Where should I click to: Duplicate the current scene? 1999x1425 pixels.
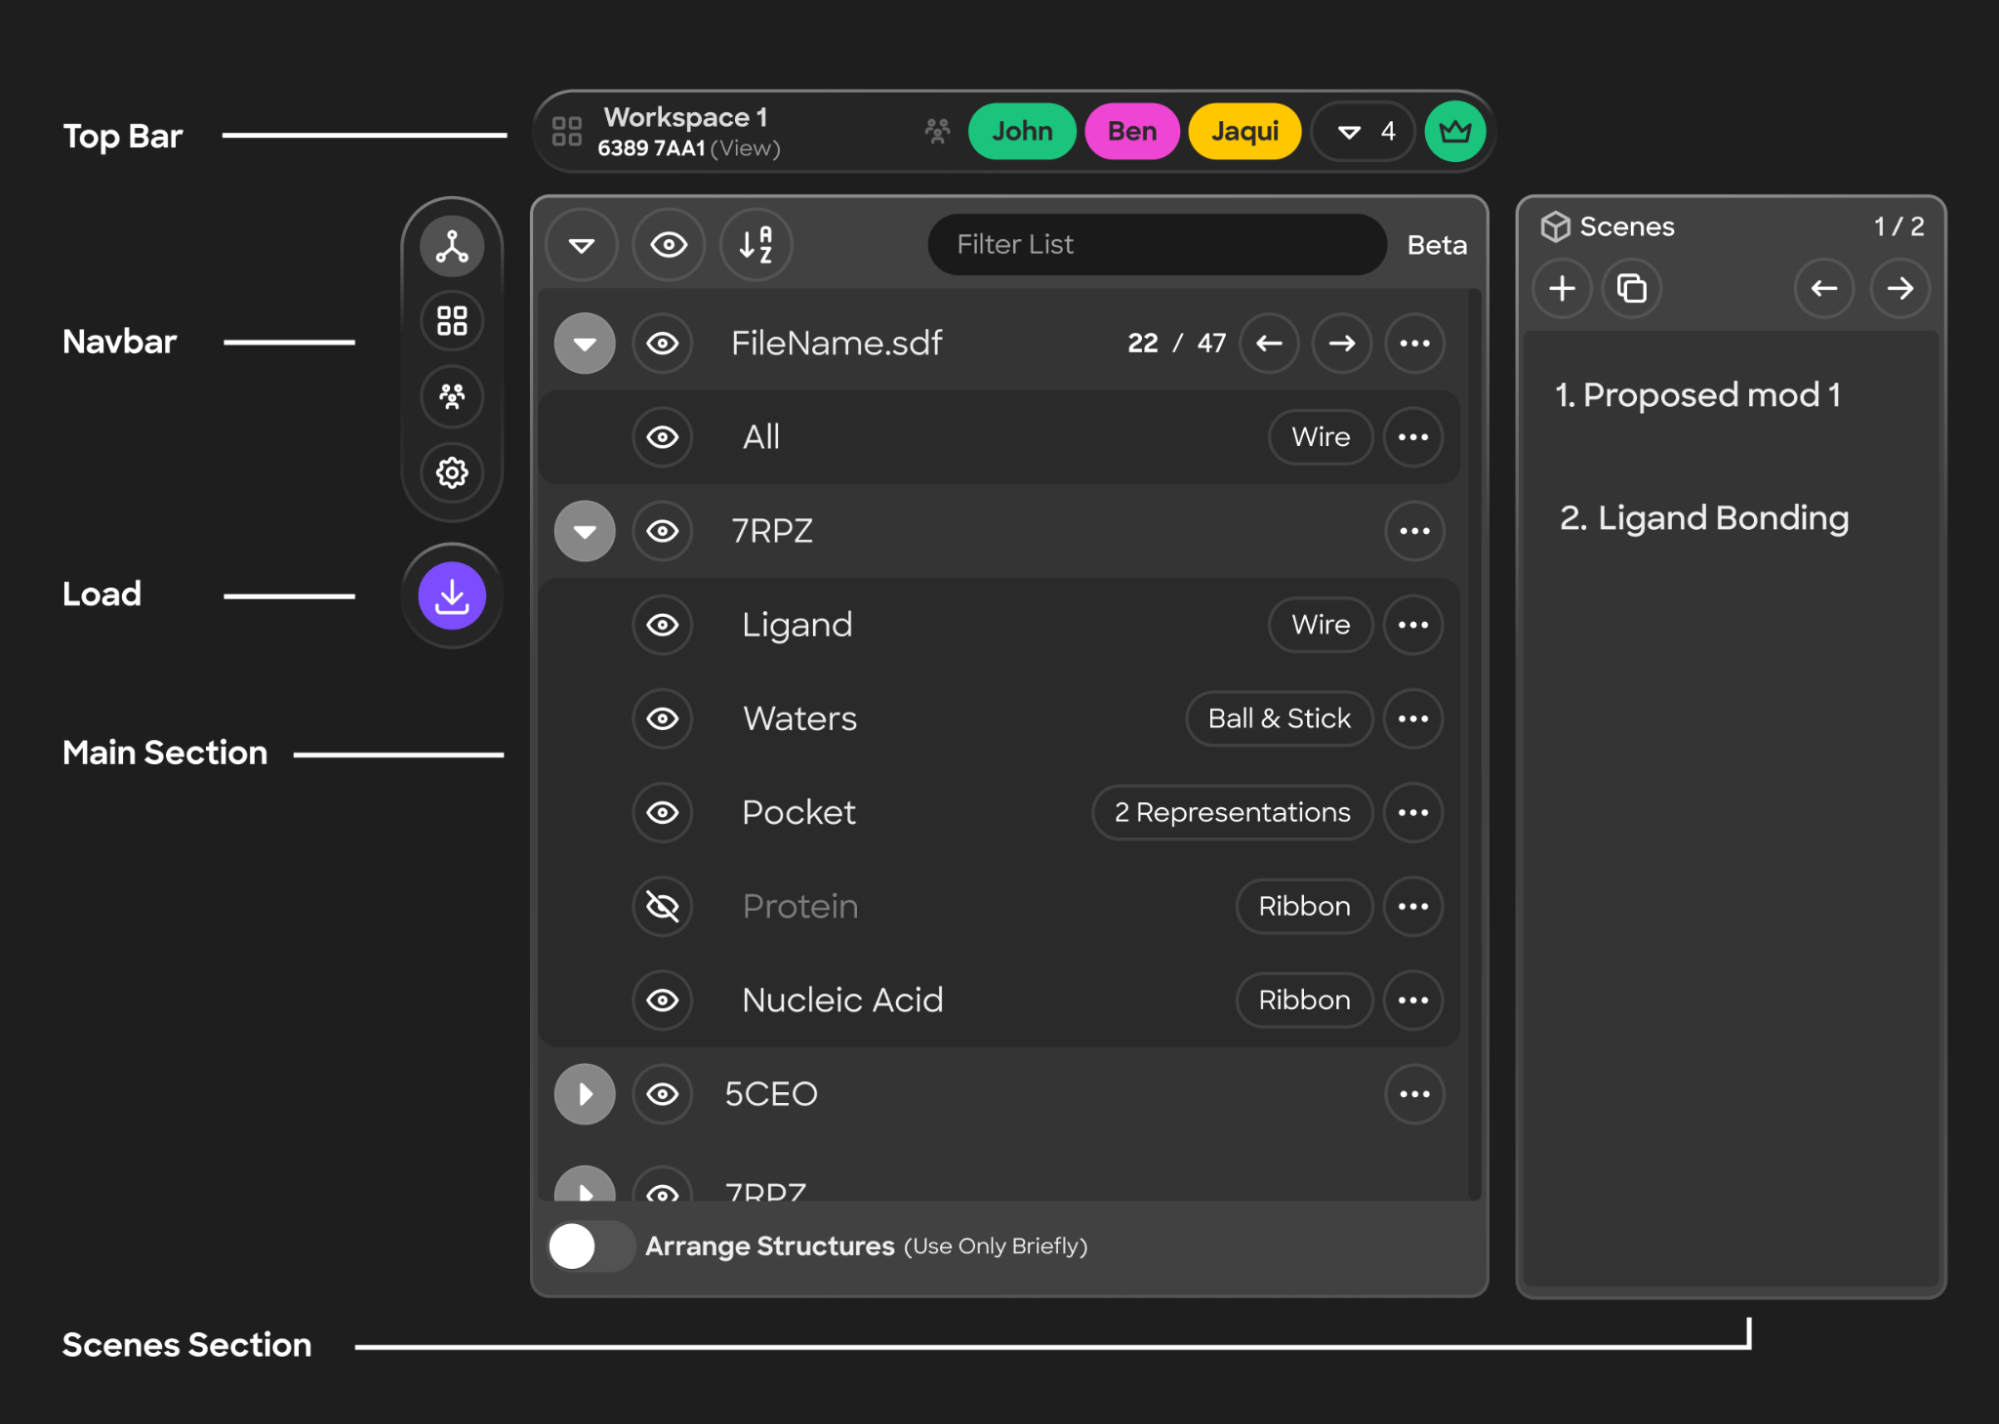1632,288
